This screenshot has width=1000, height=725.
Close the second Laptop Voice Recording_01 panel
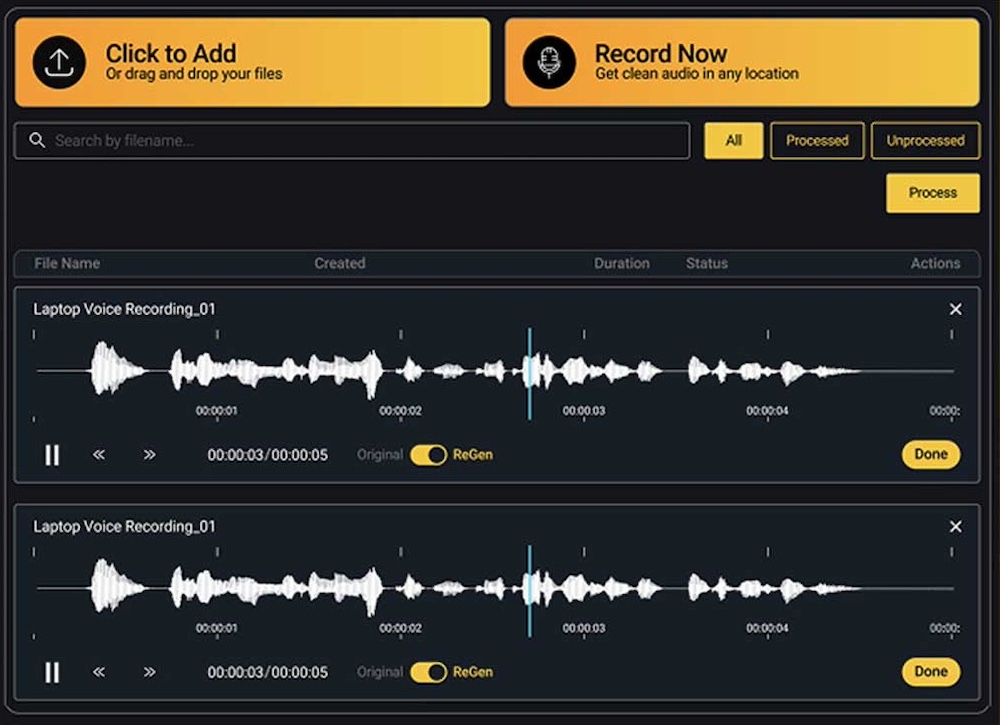pyautogui.click(x=955, y=527)
